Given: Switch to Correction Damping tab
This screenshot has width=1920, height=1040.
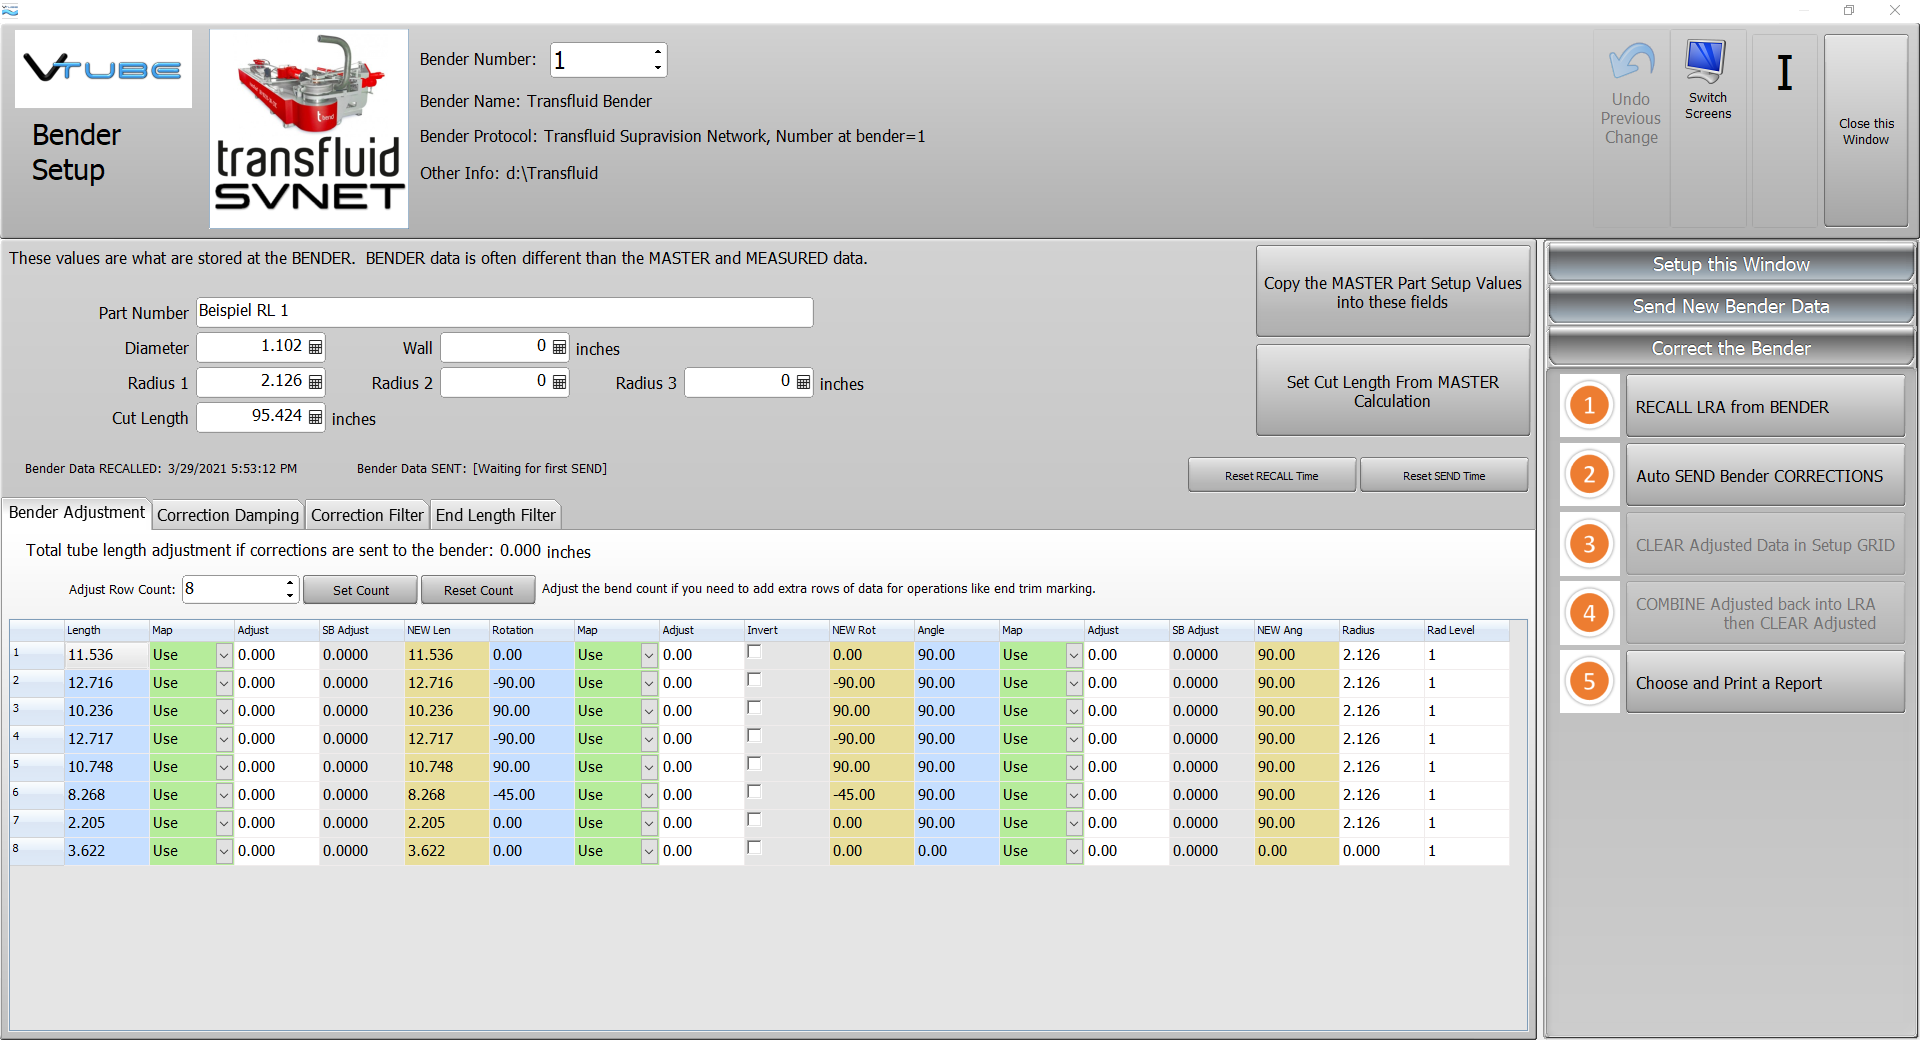Looking at the screenshot, I should 228,515.
